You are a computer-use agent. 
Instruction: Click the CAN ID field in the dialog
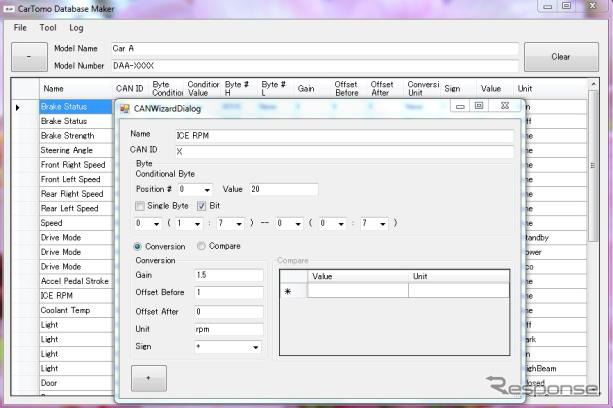coord(344,152)
